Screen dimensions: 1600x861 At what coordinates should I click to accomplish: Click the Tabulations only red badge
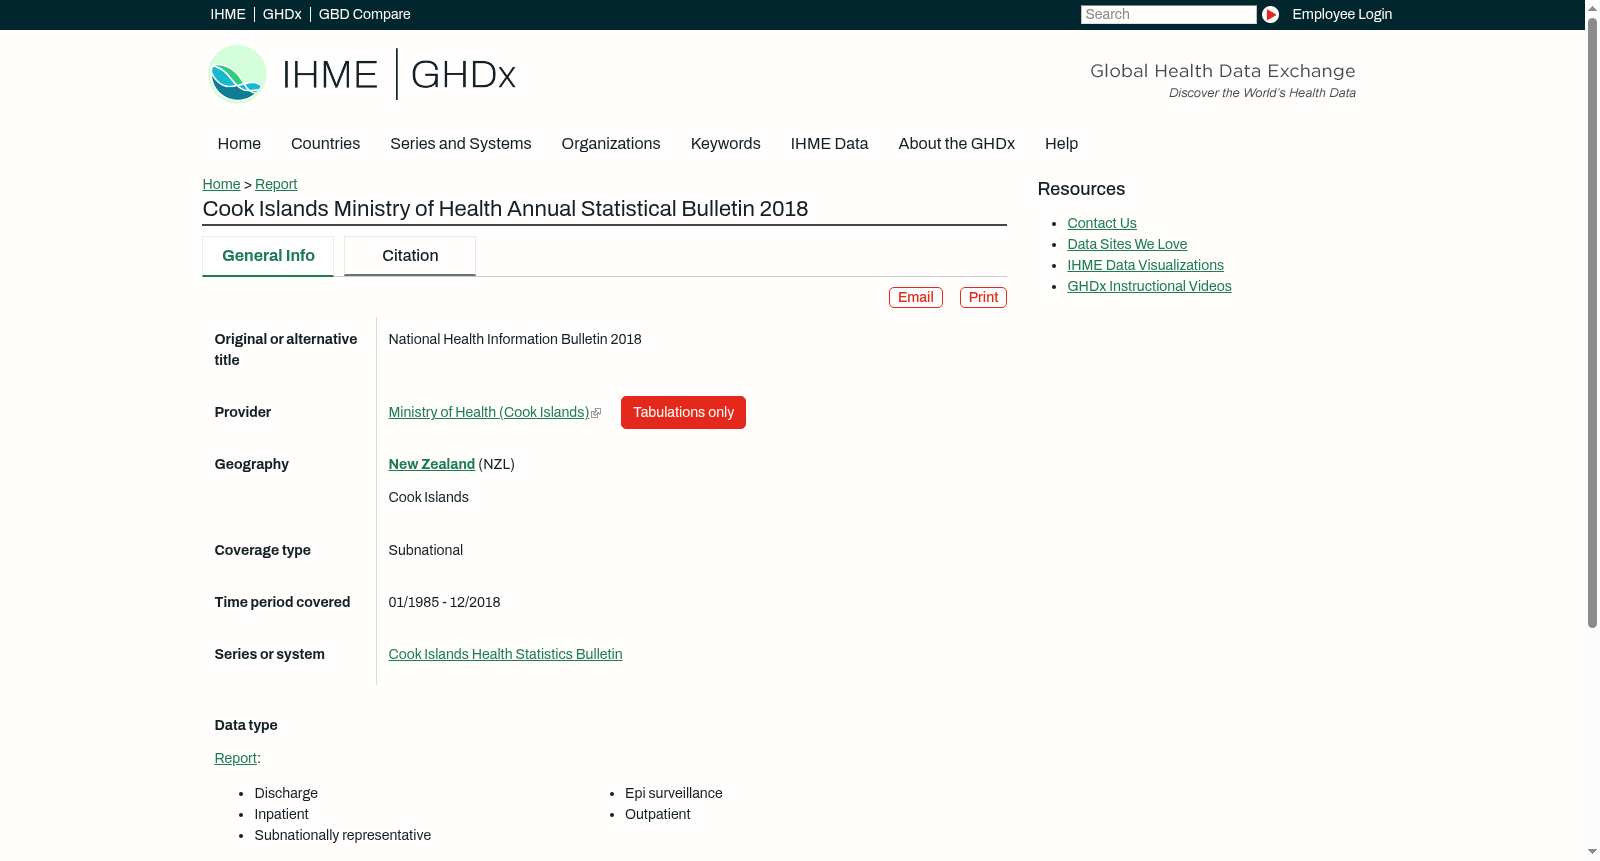coord(683,412)
